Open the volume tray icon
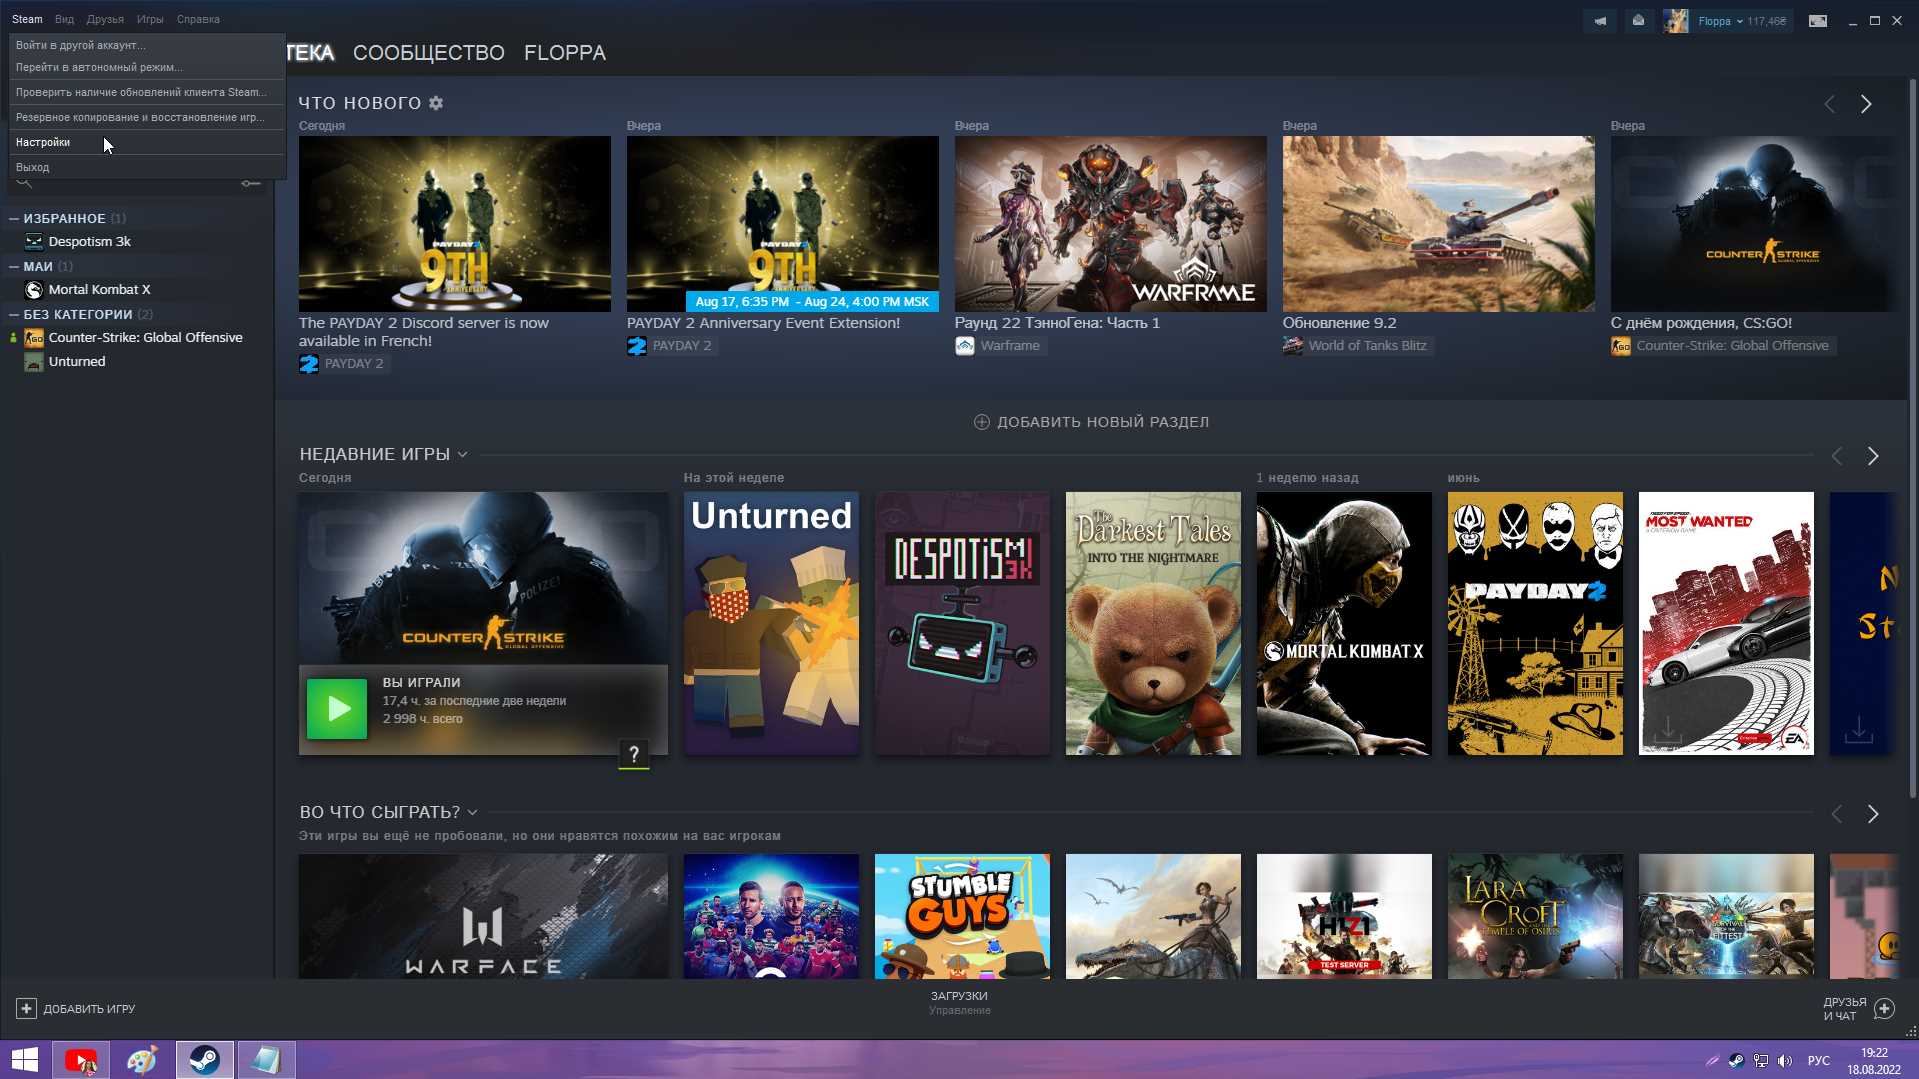Screen dimensions: 1919x1079 click(x=1785, y=1061)
